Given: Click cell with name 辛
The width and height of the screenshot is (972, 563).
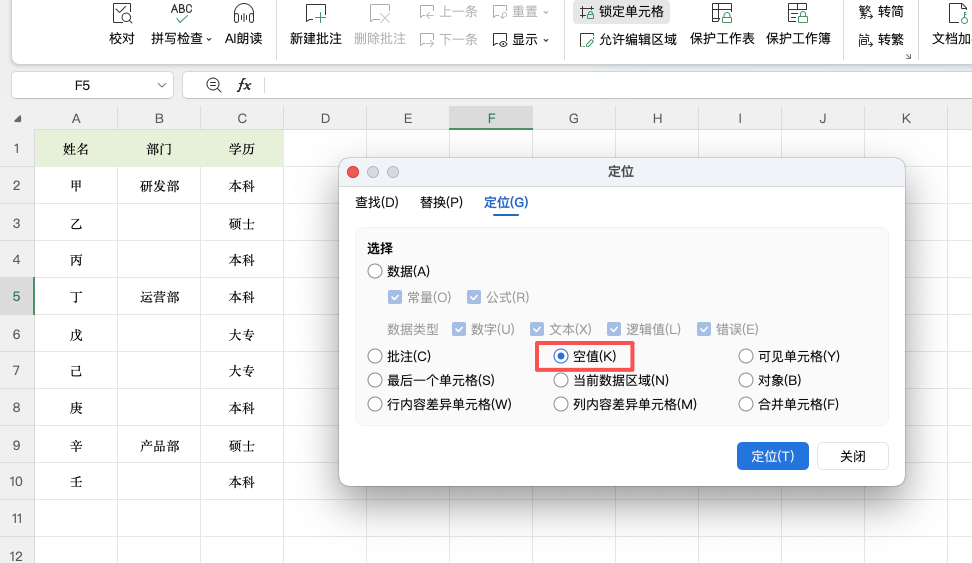Looking at the screenshot, I should point(76,445).
